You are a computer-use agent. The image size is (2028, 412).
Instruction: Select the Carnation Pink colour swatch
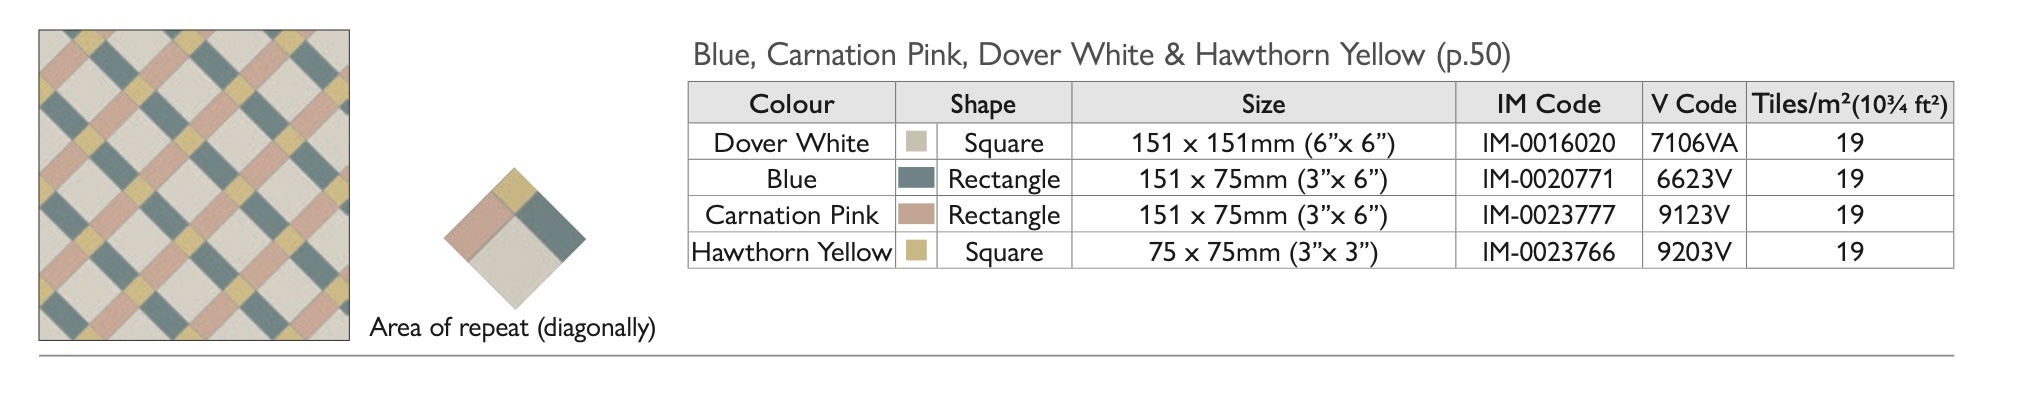pos(915,215)
